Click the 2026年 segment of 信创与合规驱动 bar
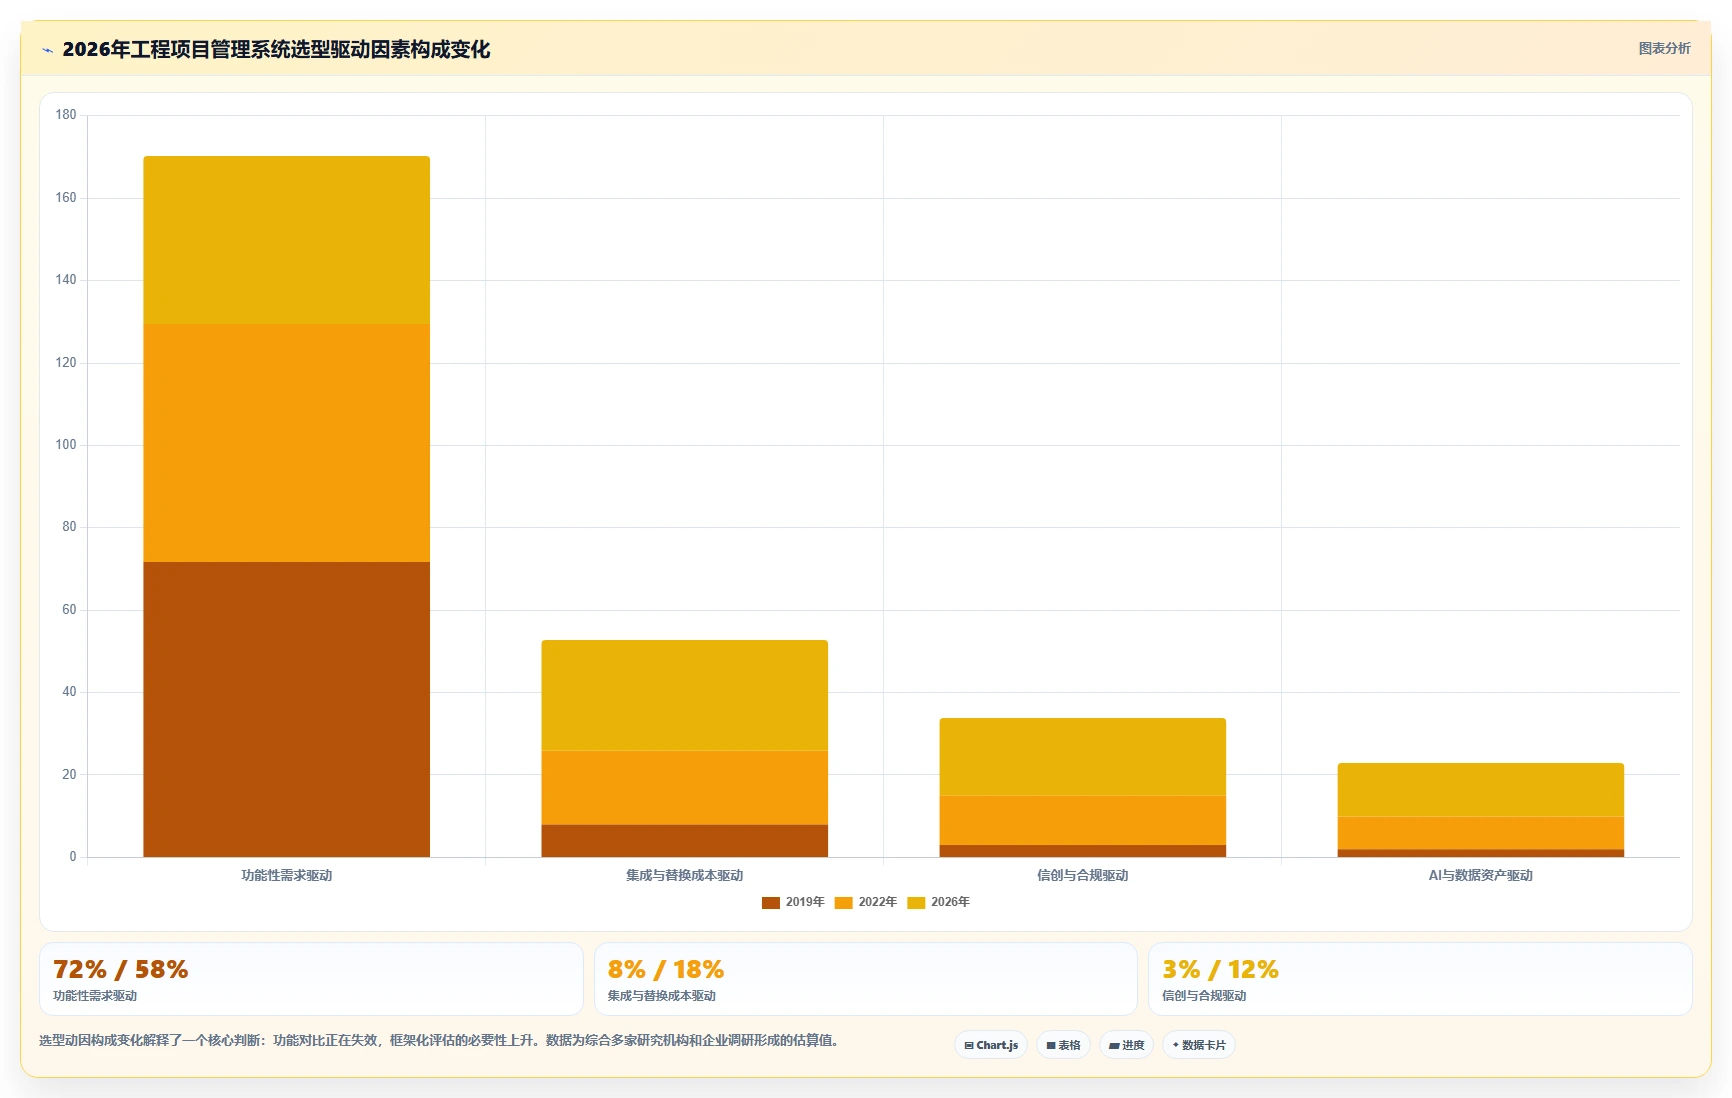Screen dimensions: 1732x1098 click(x=1083, y=757)
